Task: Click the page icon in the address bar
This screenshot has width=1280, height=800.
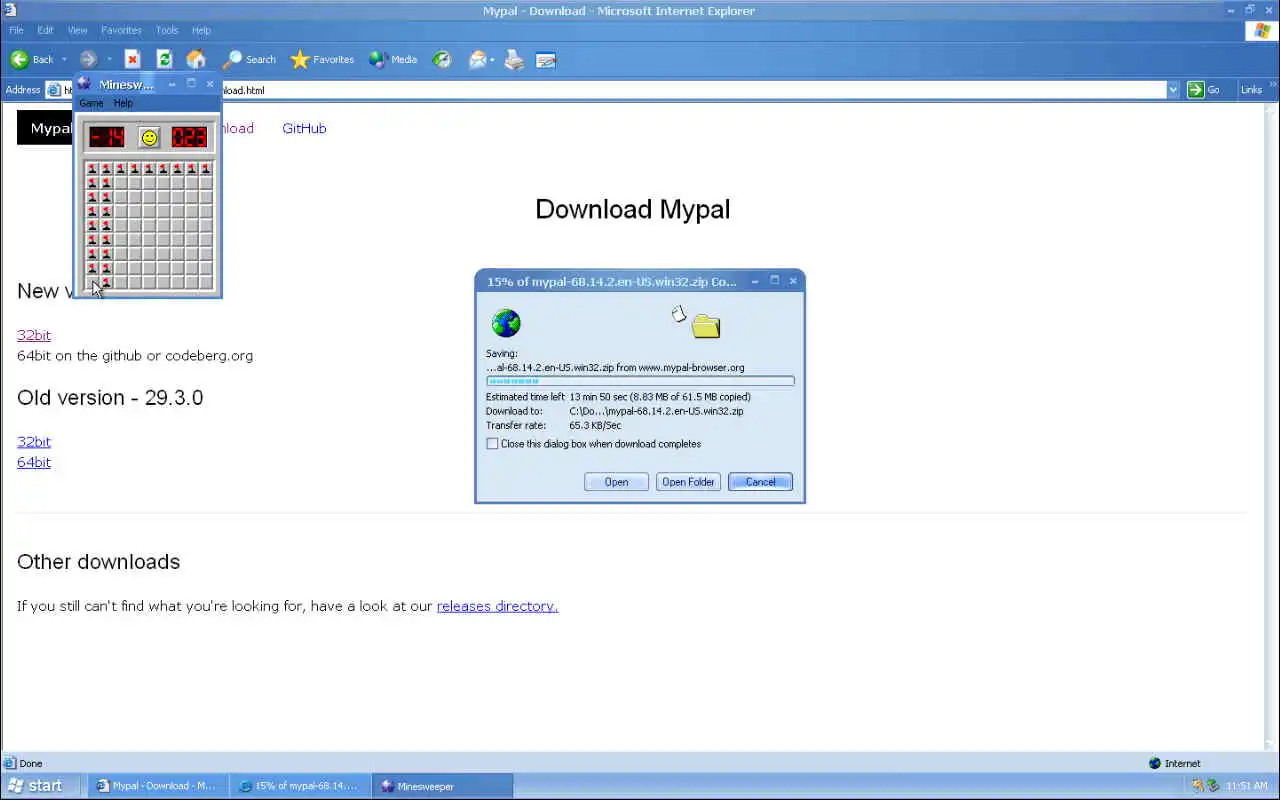Action: 54,90
